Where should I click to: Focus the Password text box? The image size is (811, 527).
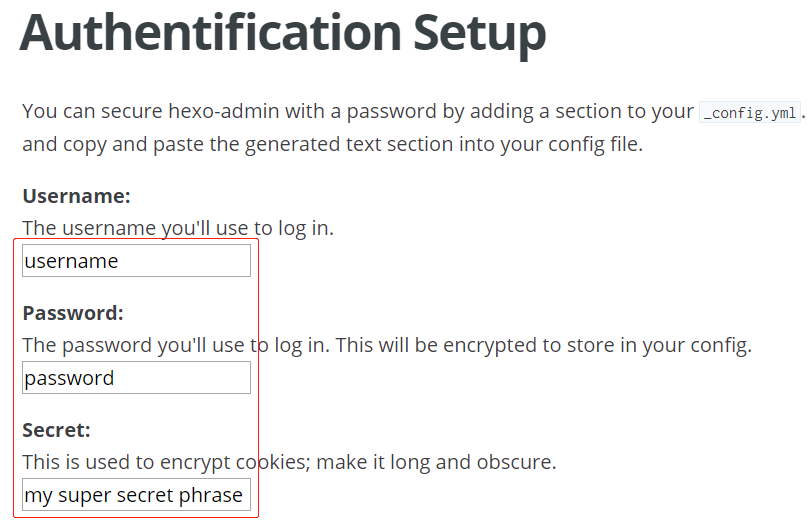136,378
